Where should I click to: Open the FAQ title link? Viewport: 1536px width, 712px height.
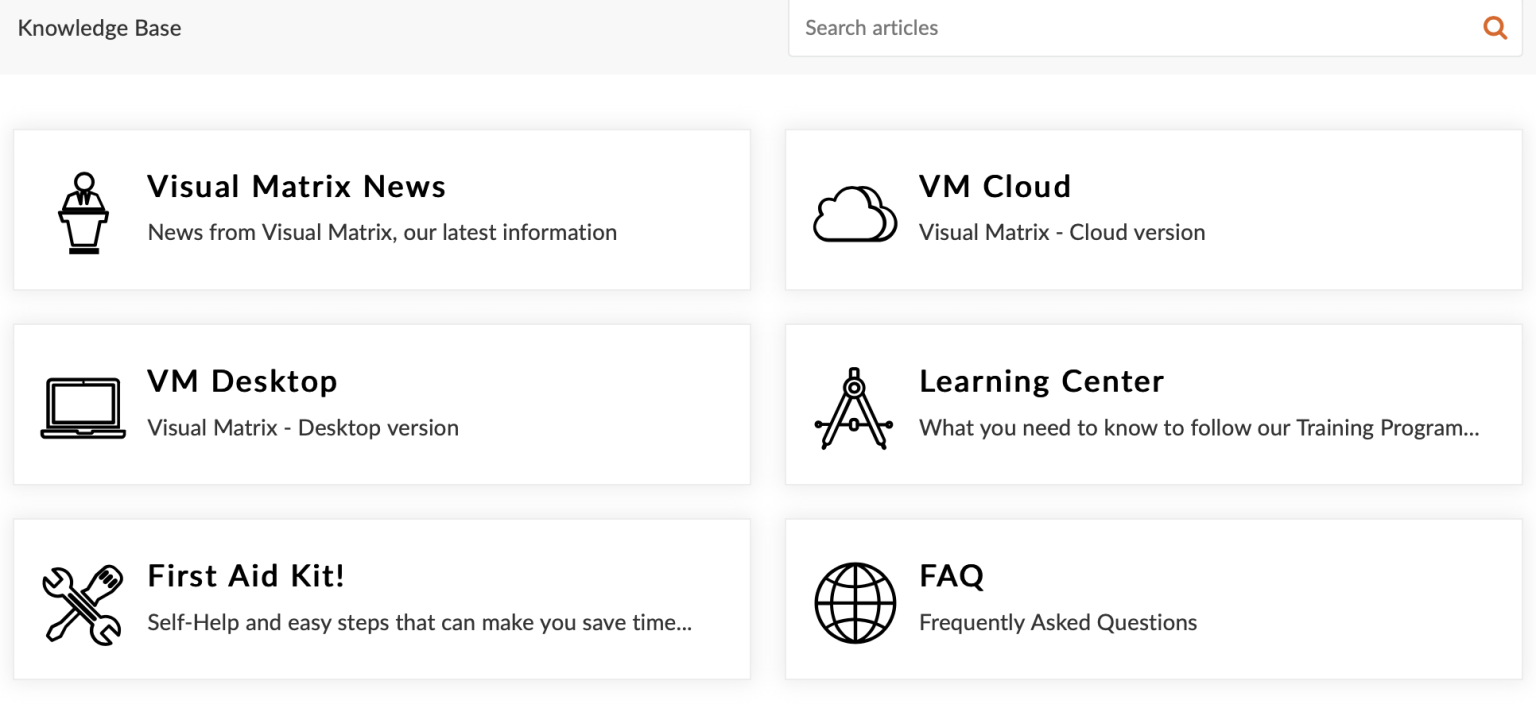tap(951, 576)
